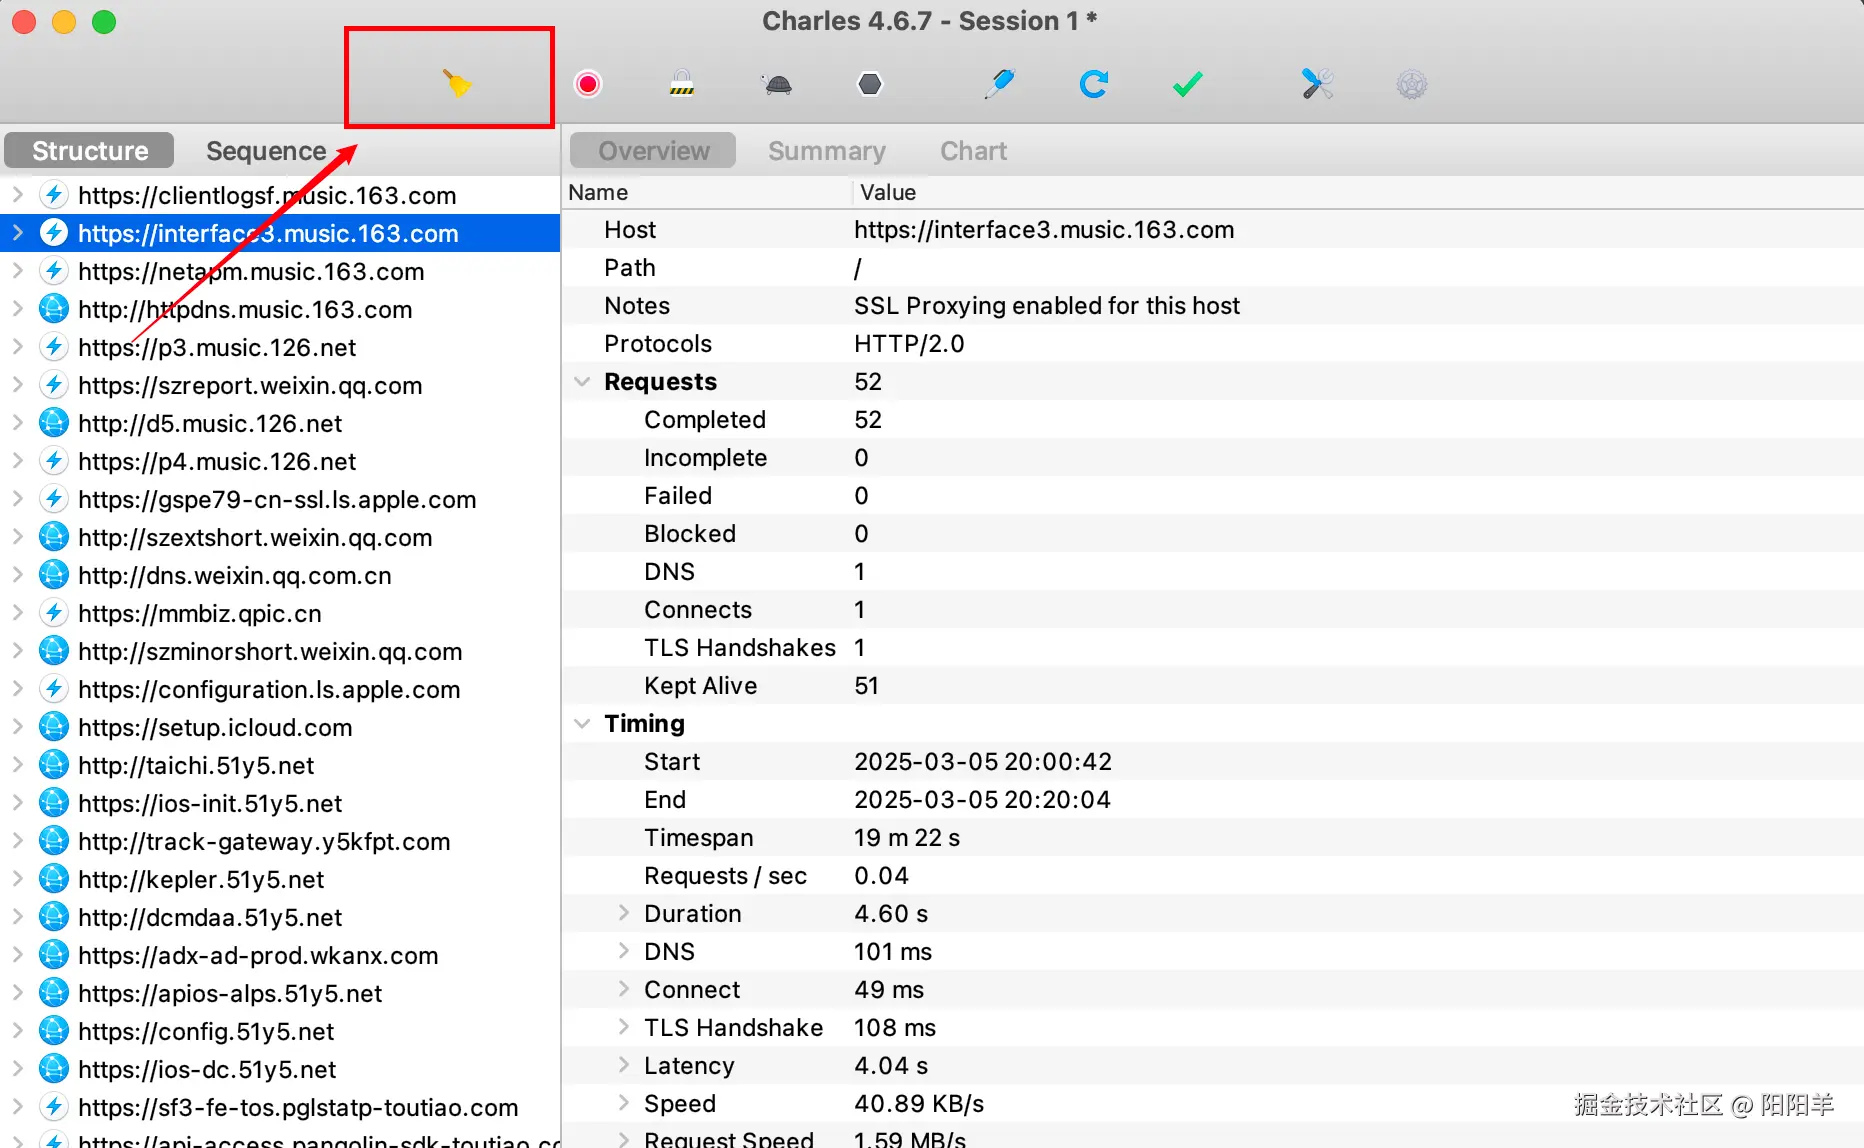Select https://gspe79-cn-ssl.ls.apple.com host
Screen dimensions: 1864x1148
277,499
